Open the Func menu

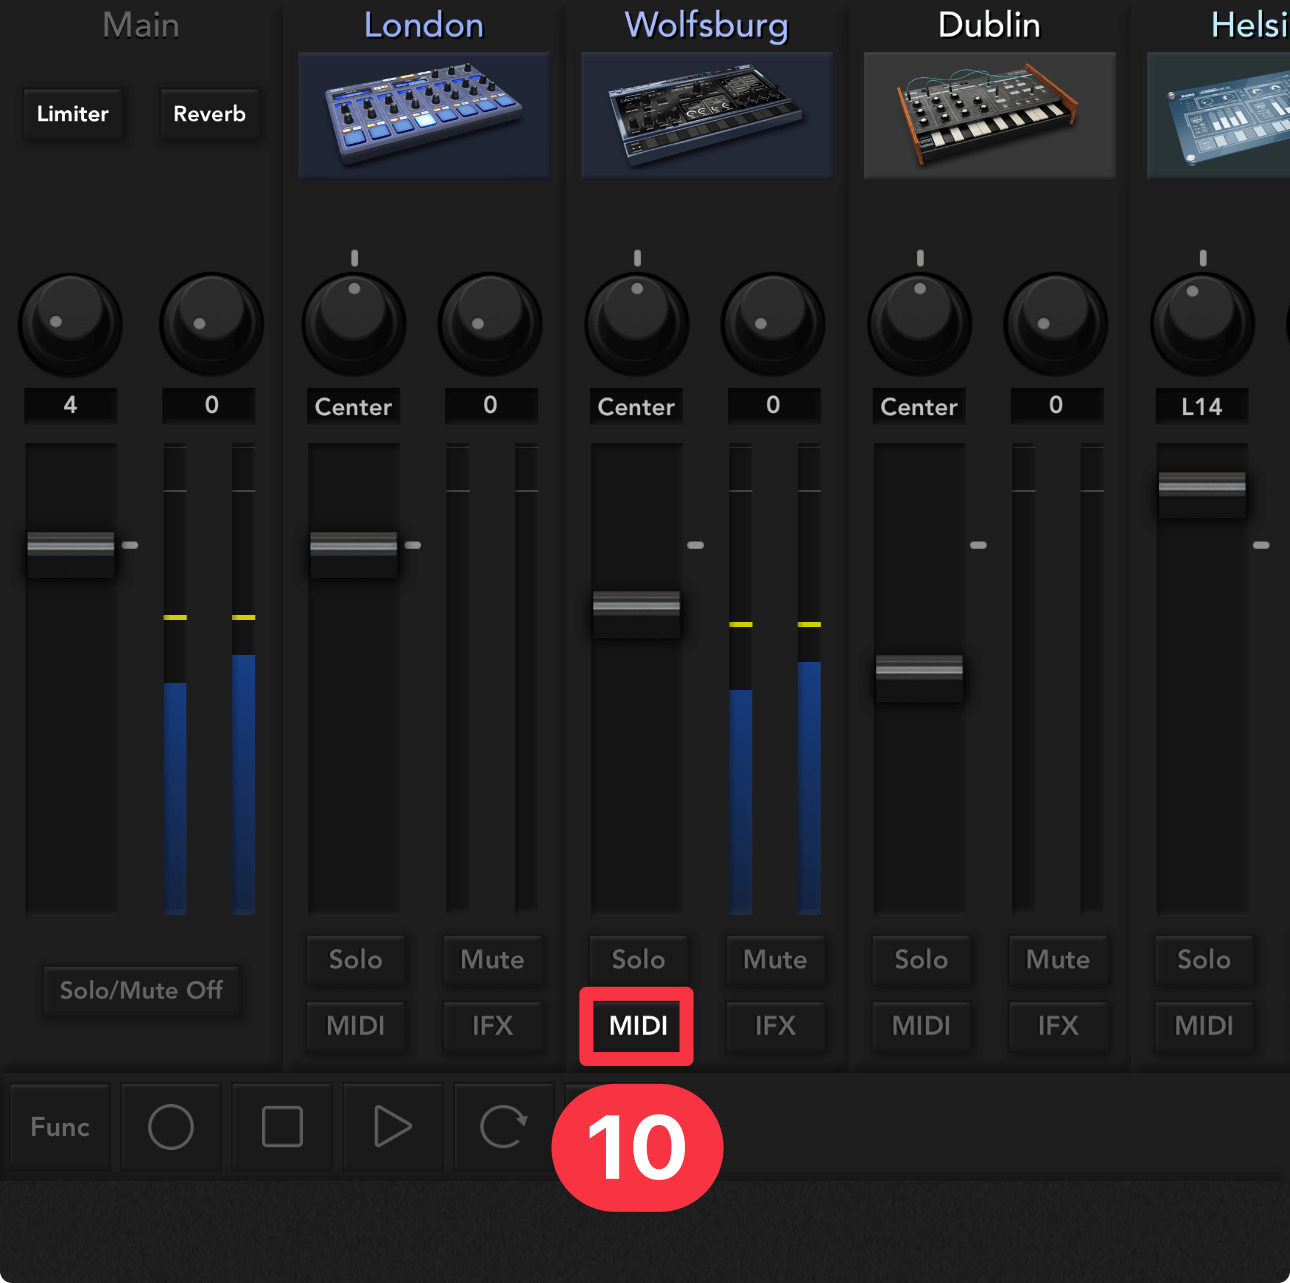(60, 1127)
